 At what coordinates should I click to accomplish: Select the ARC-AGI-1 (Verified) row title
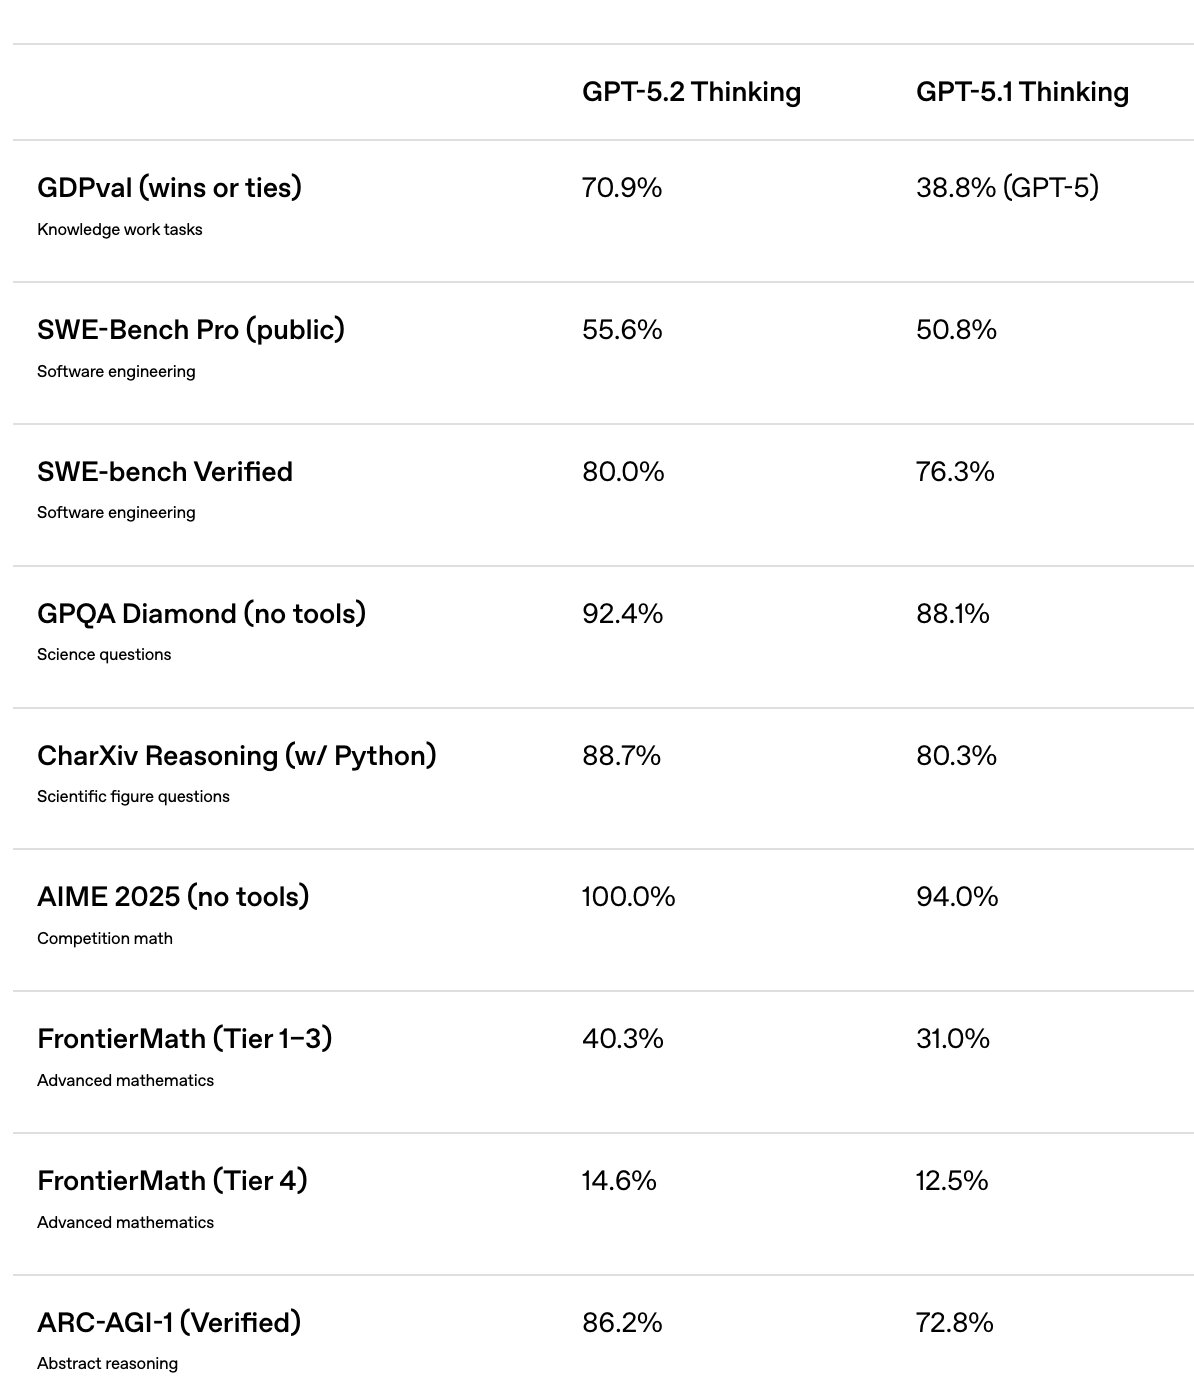tap(169, 1322)
